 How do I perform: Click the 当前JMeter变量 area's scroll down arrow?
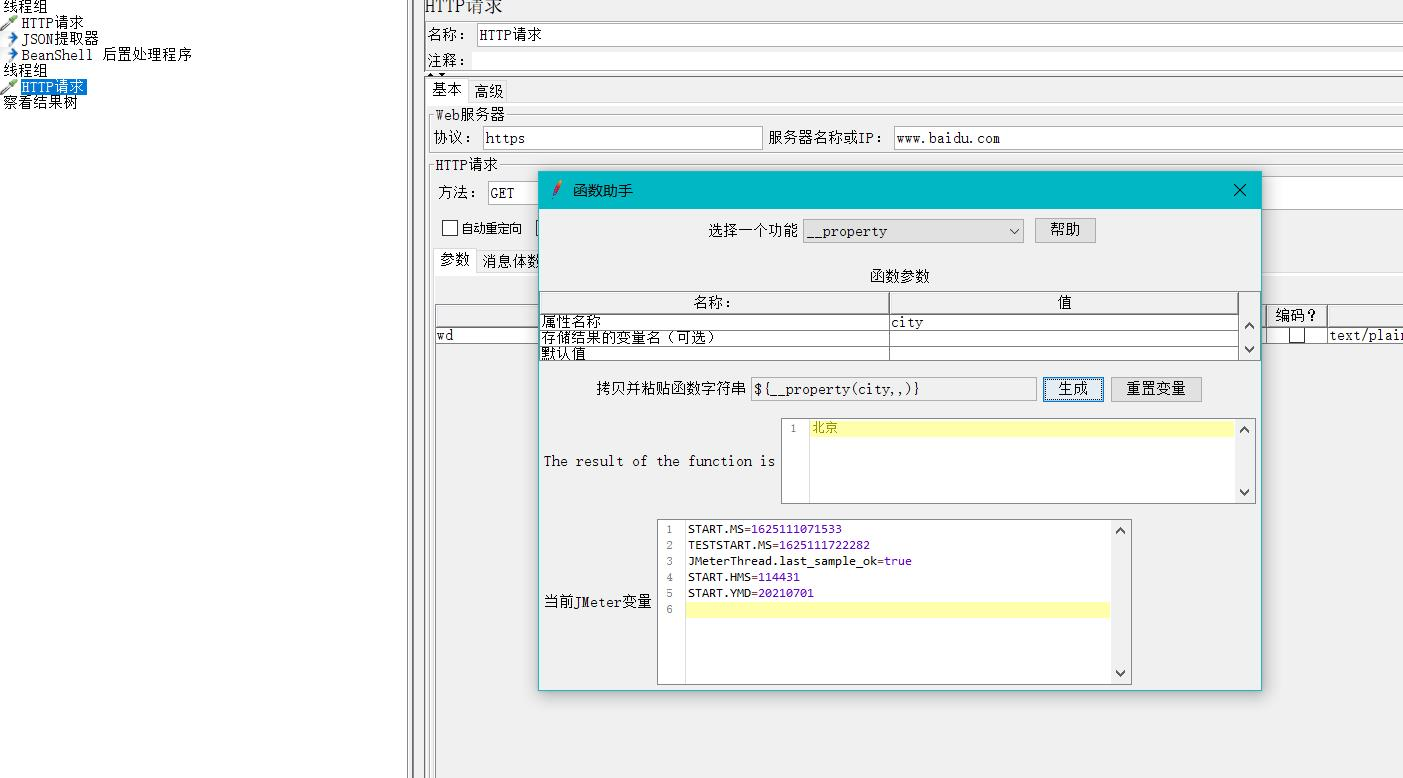pos(1120,674)
